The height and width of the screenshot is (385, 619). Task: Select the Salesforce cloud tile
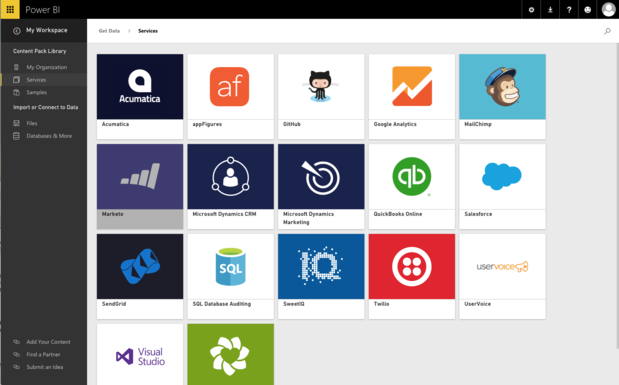tap(503, 186)
